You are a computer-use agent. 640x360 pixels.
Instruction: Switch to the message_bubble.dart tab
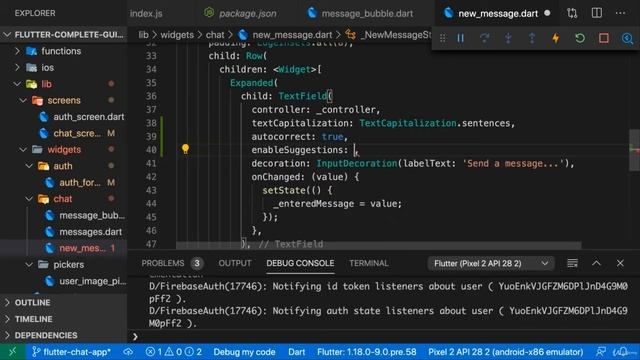[x=361, y=13]
